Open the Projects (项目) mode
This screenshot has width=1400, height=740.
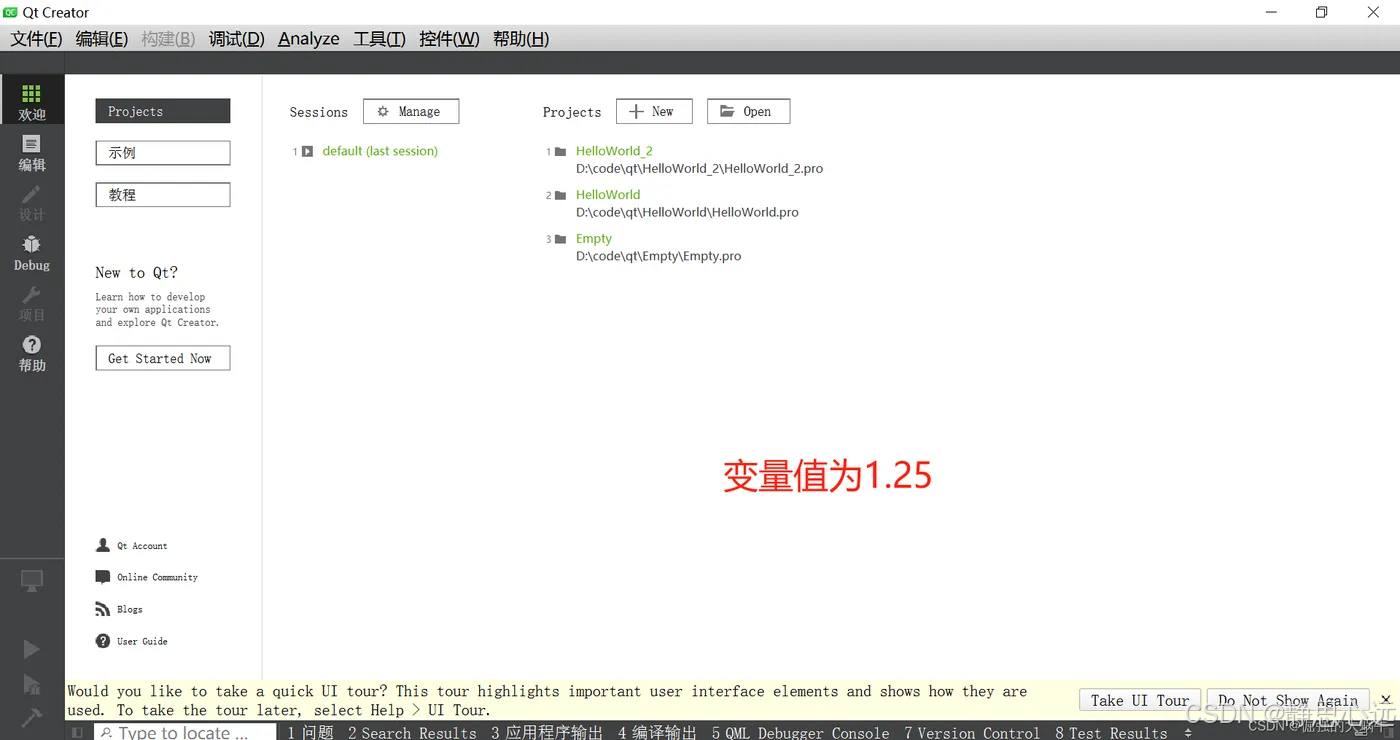click(x=32, y=302)
